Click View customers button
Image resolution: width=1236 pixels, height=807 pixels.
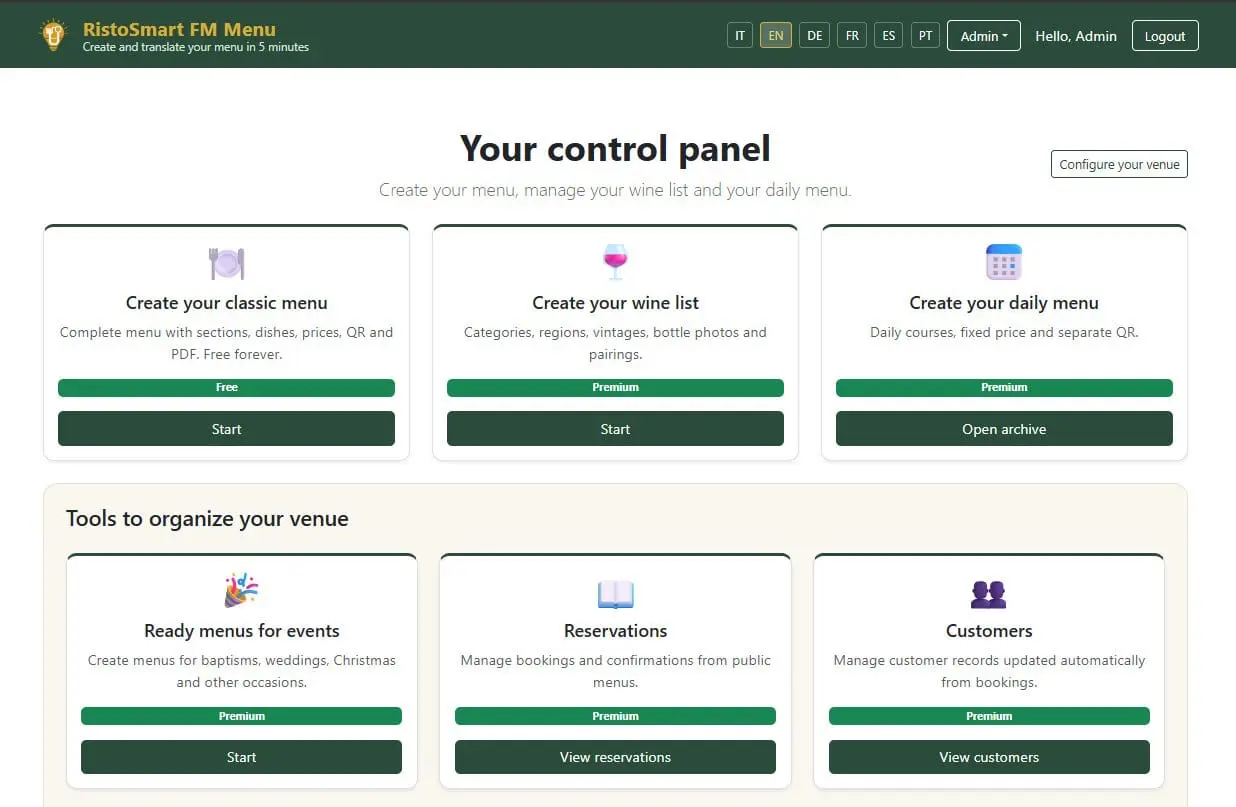click(x=989, y=757)
